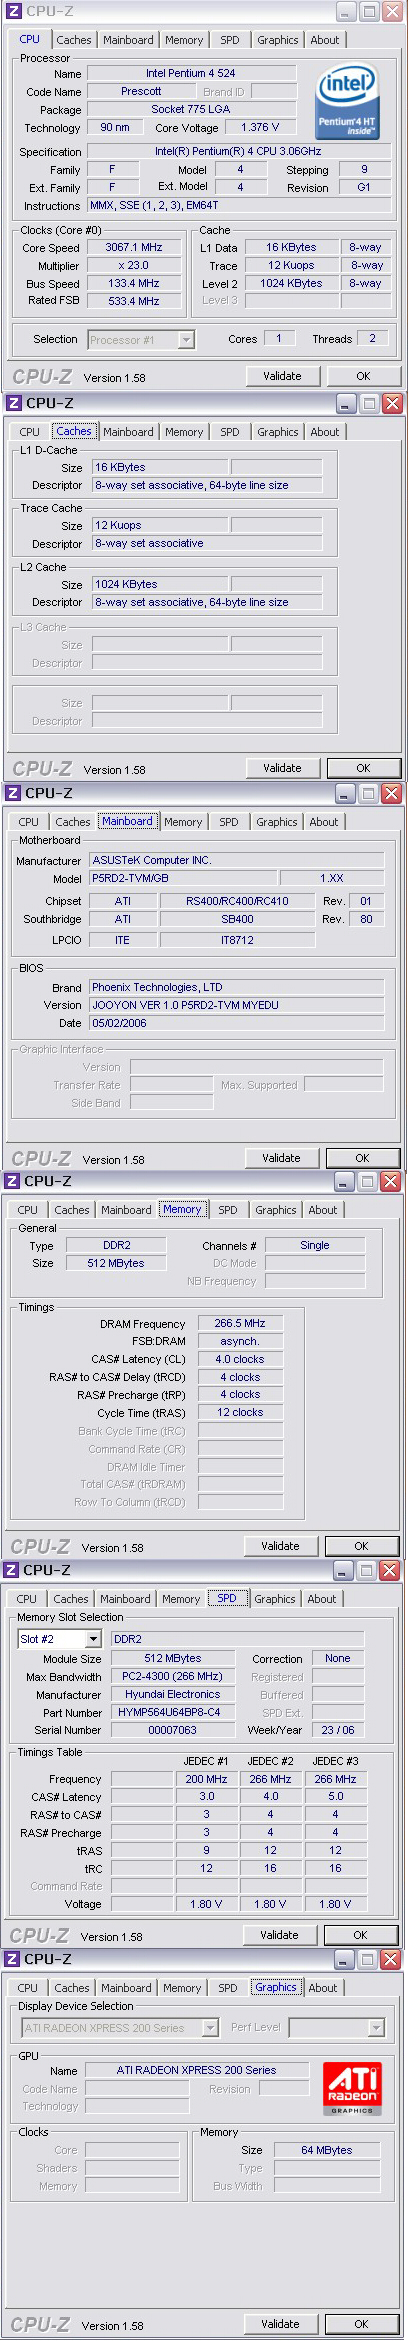Click the '12 Kuops' trace cache size in Caches window
The image size is (408, 2341).
click(x=160, y=526)
